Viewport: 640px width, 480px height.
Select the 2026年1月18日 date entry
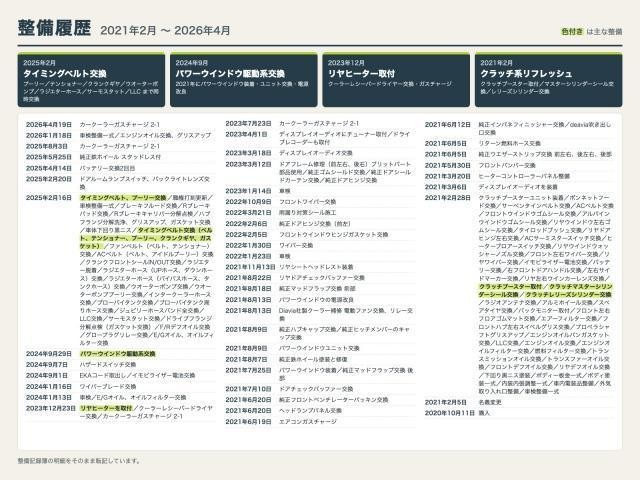(x=49, y=136)
